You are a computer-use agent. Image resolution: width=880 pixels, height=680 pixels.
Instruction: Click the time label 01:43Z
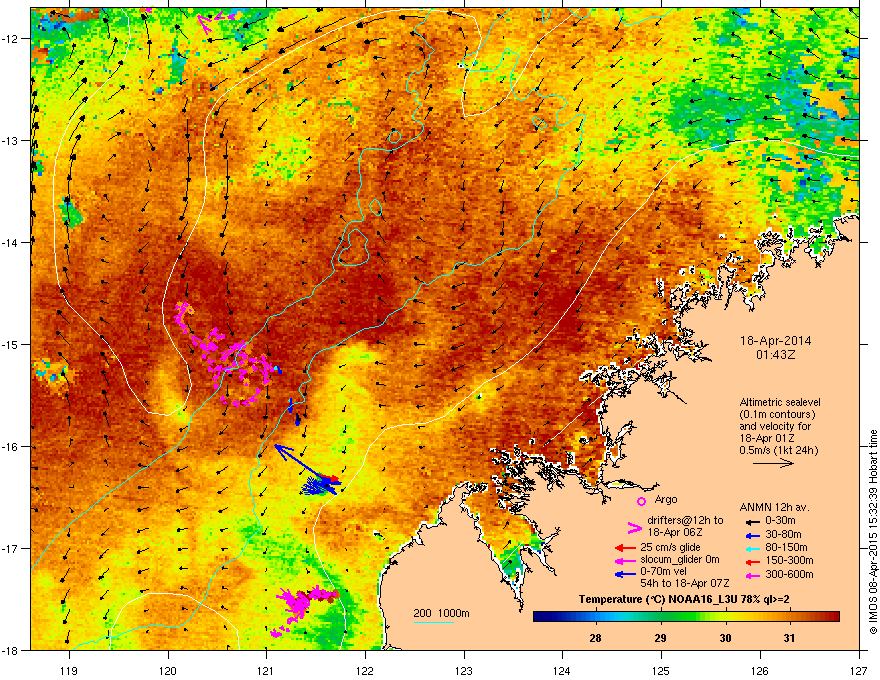775,355
